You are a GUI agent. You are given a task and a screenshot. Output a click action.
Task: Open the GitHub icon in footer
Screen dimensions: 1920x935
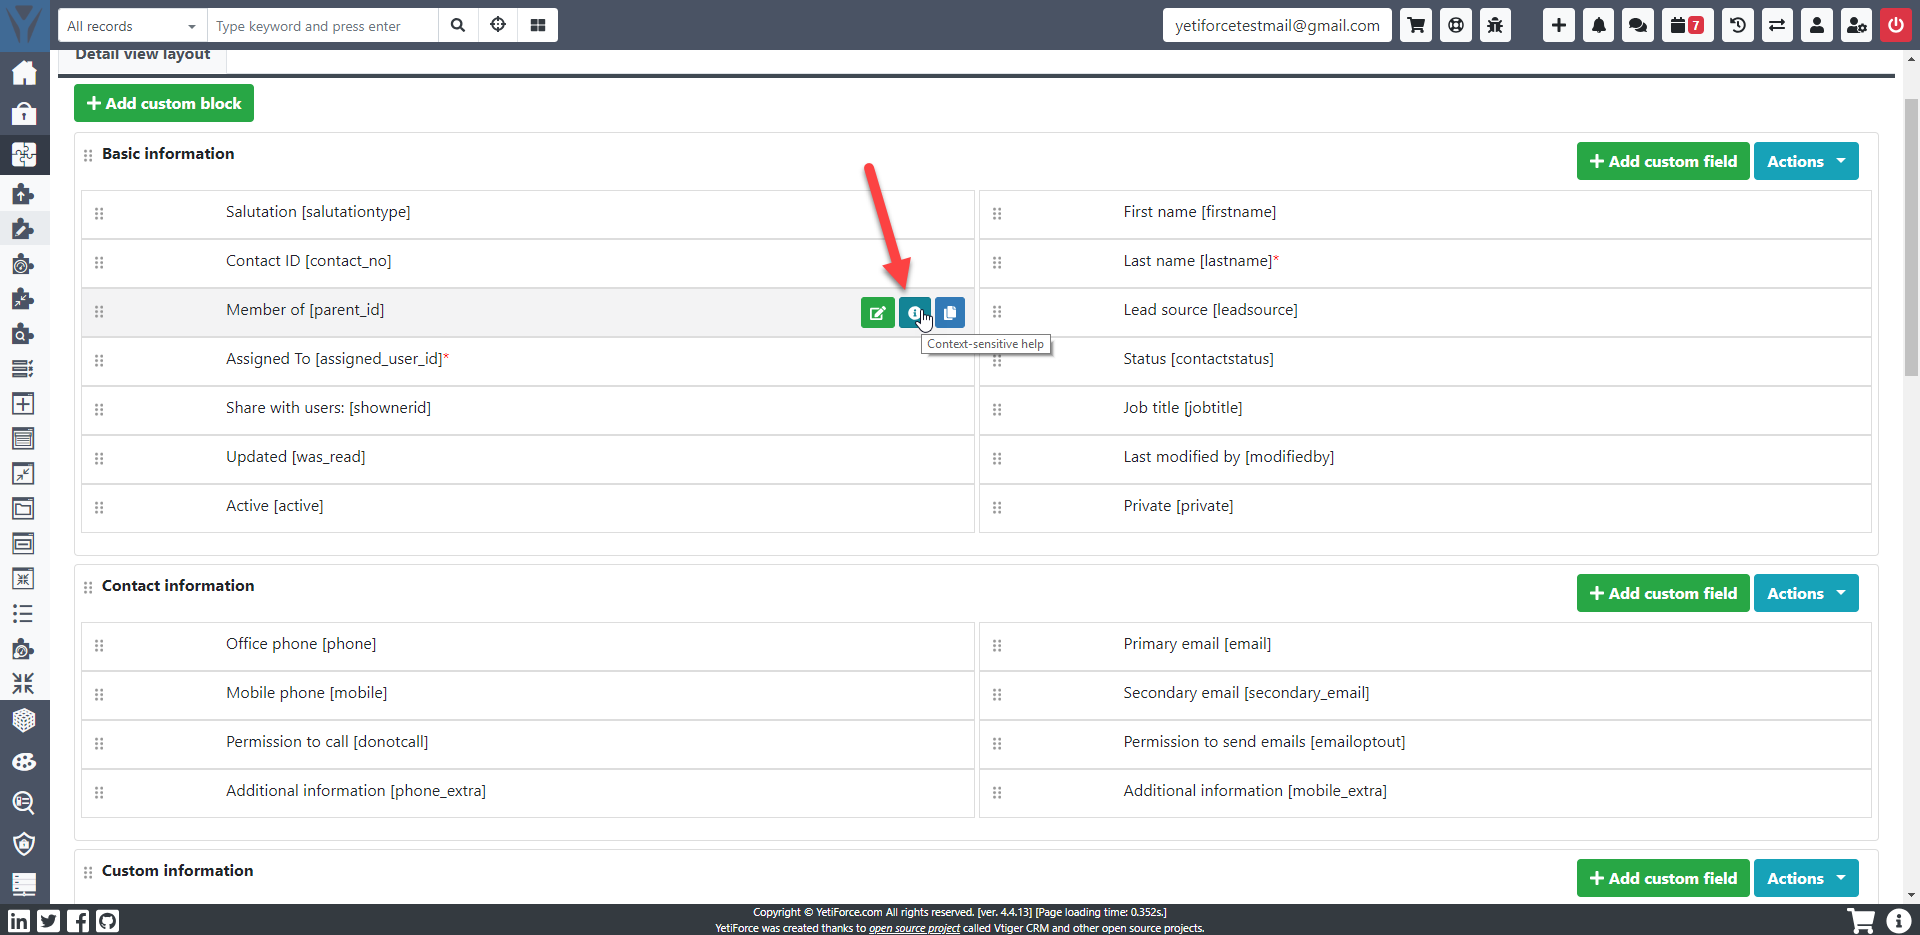pos(108,921)
